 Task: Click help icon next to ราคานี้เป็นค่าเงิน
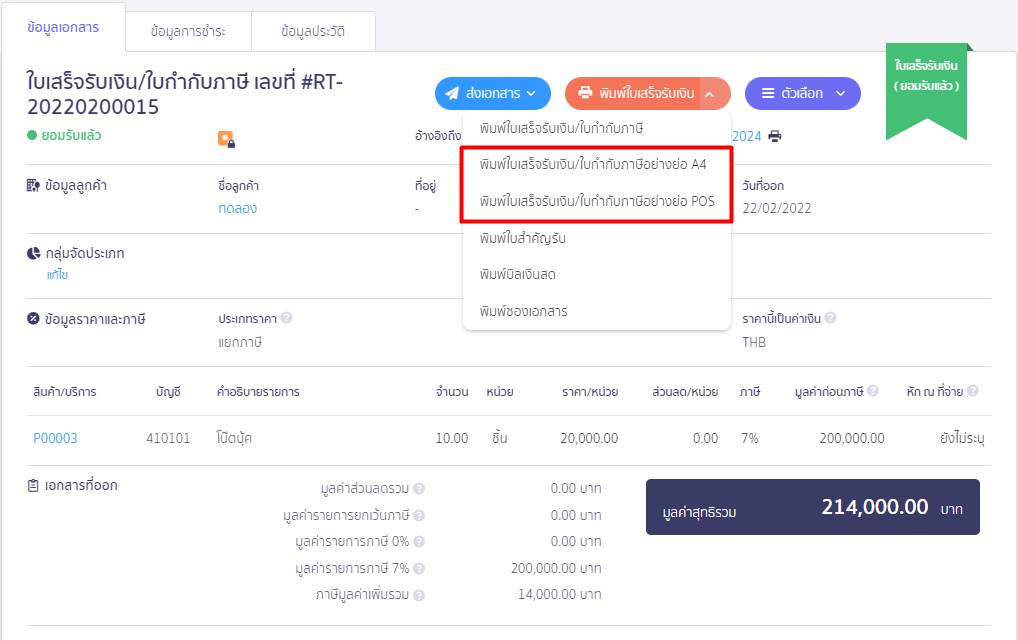[830, 318]
